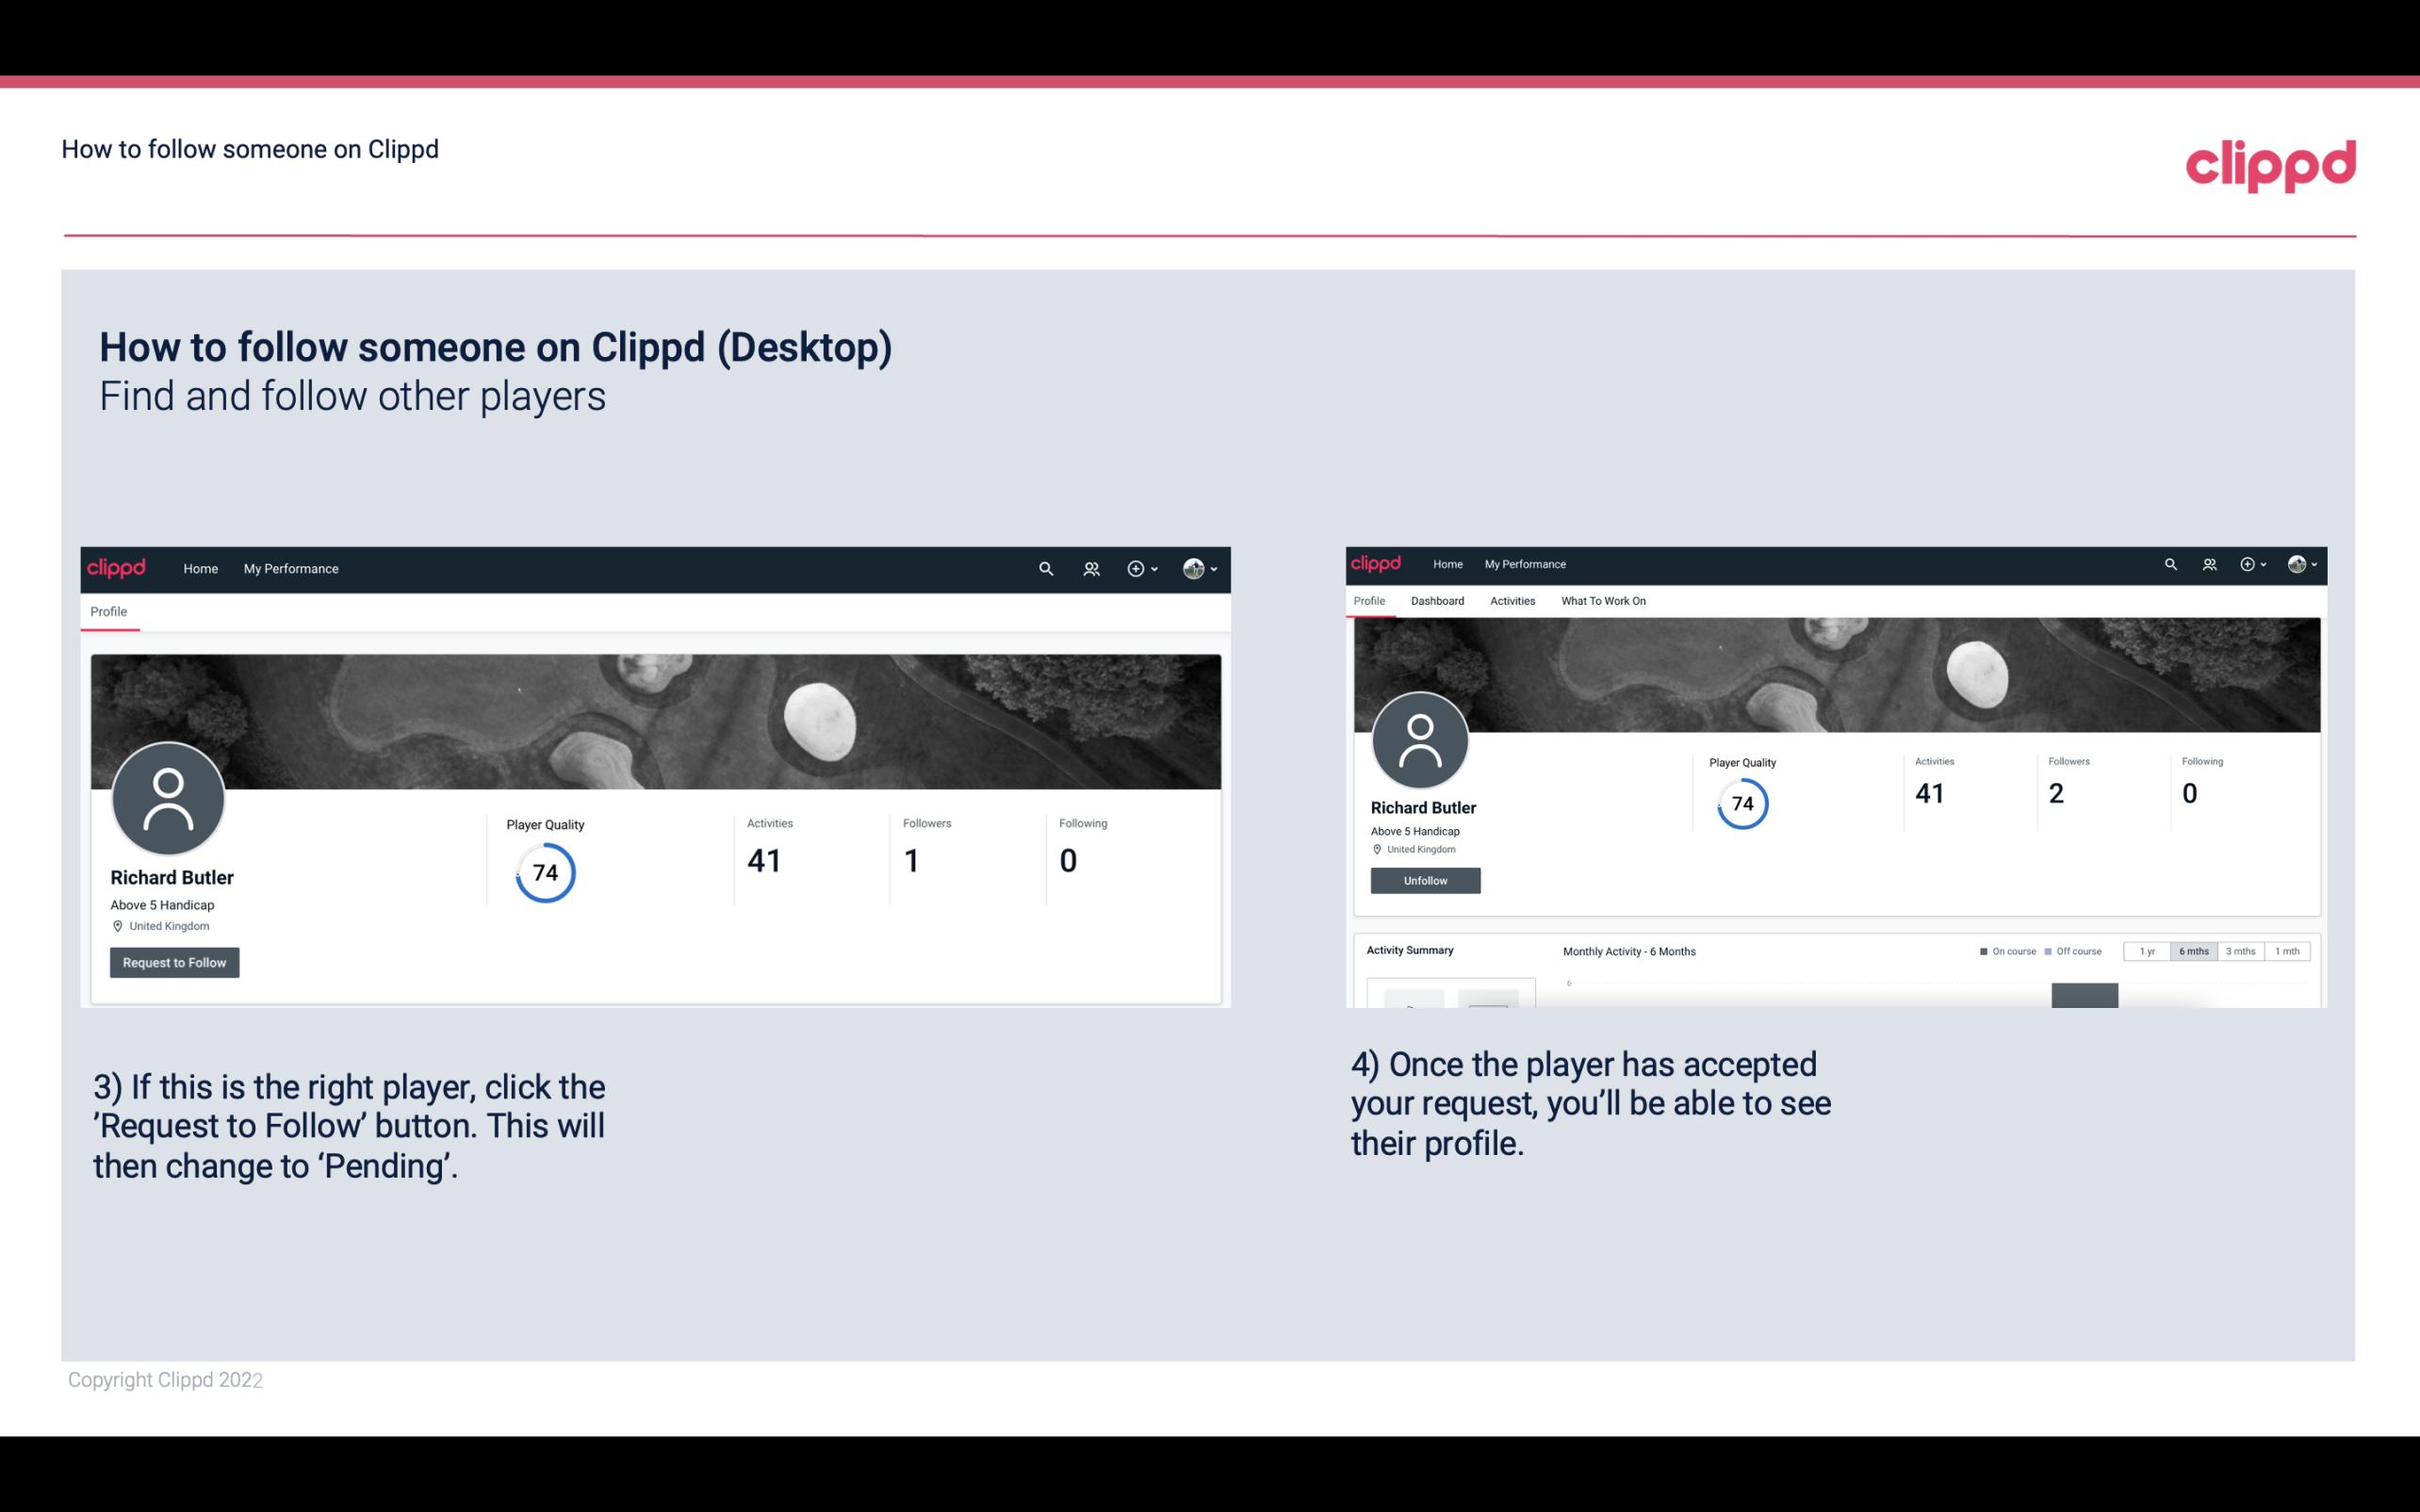Screen dimensions: 2420x1512
Task: Select the 'Dashboard' tab right profile
Action: pos(1435,601)
